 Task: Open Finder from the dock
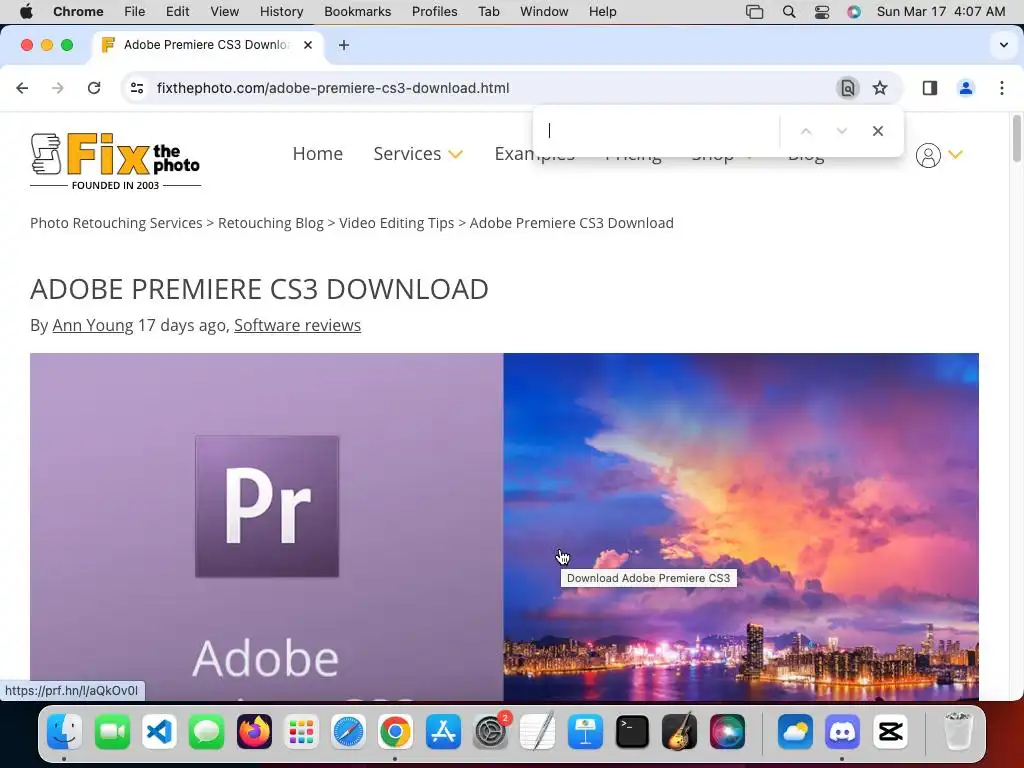(65, 731)
